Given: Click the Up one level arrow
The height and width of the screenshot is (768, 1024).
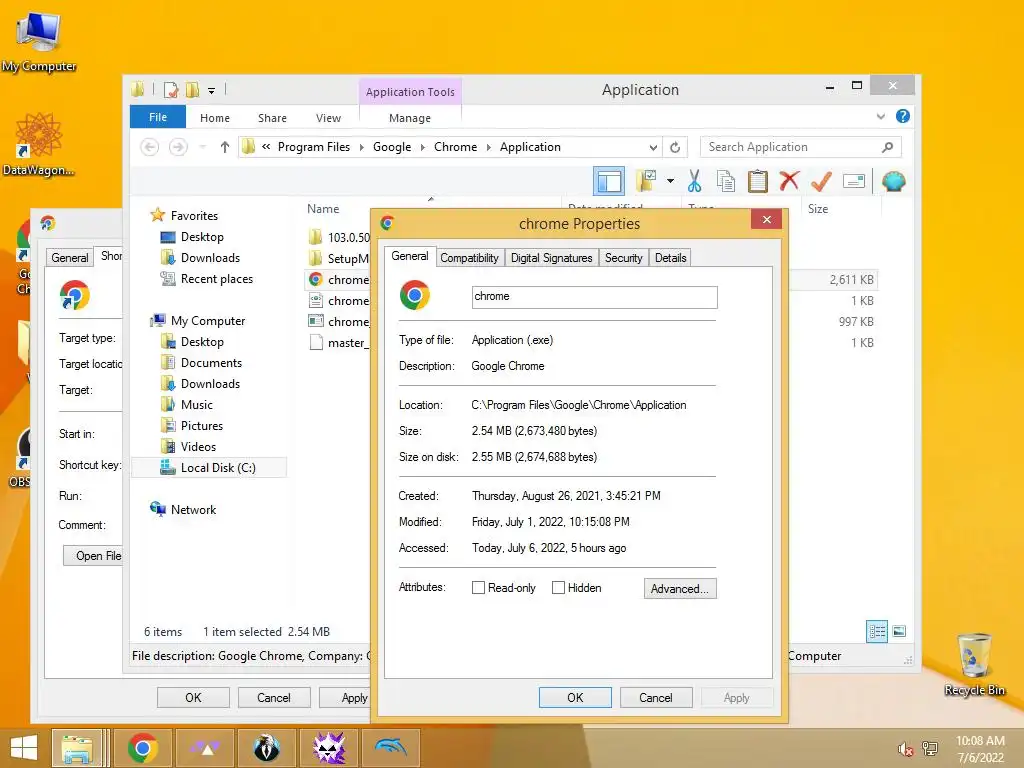Looking at the screenshot, I should pyautogui.click(x=225, y=147).
